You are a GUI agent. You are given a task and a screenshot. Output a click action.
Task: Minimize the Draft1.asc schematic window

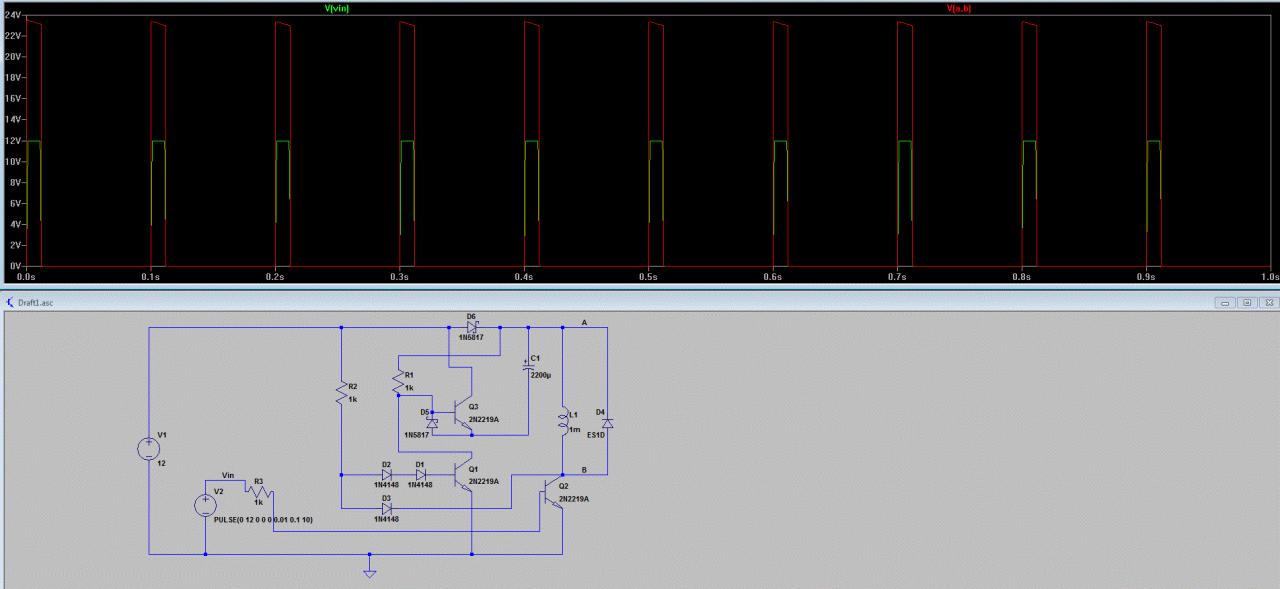coord(1223,301)
